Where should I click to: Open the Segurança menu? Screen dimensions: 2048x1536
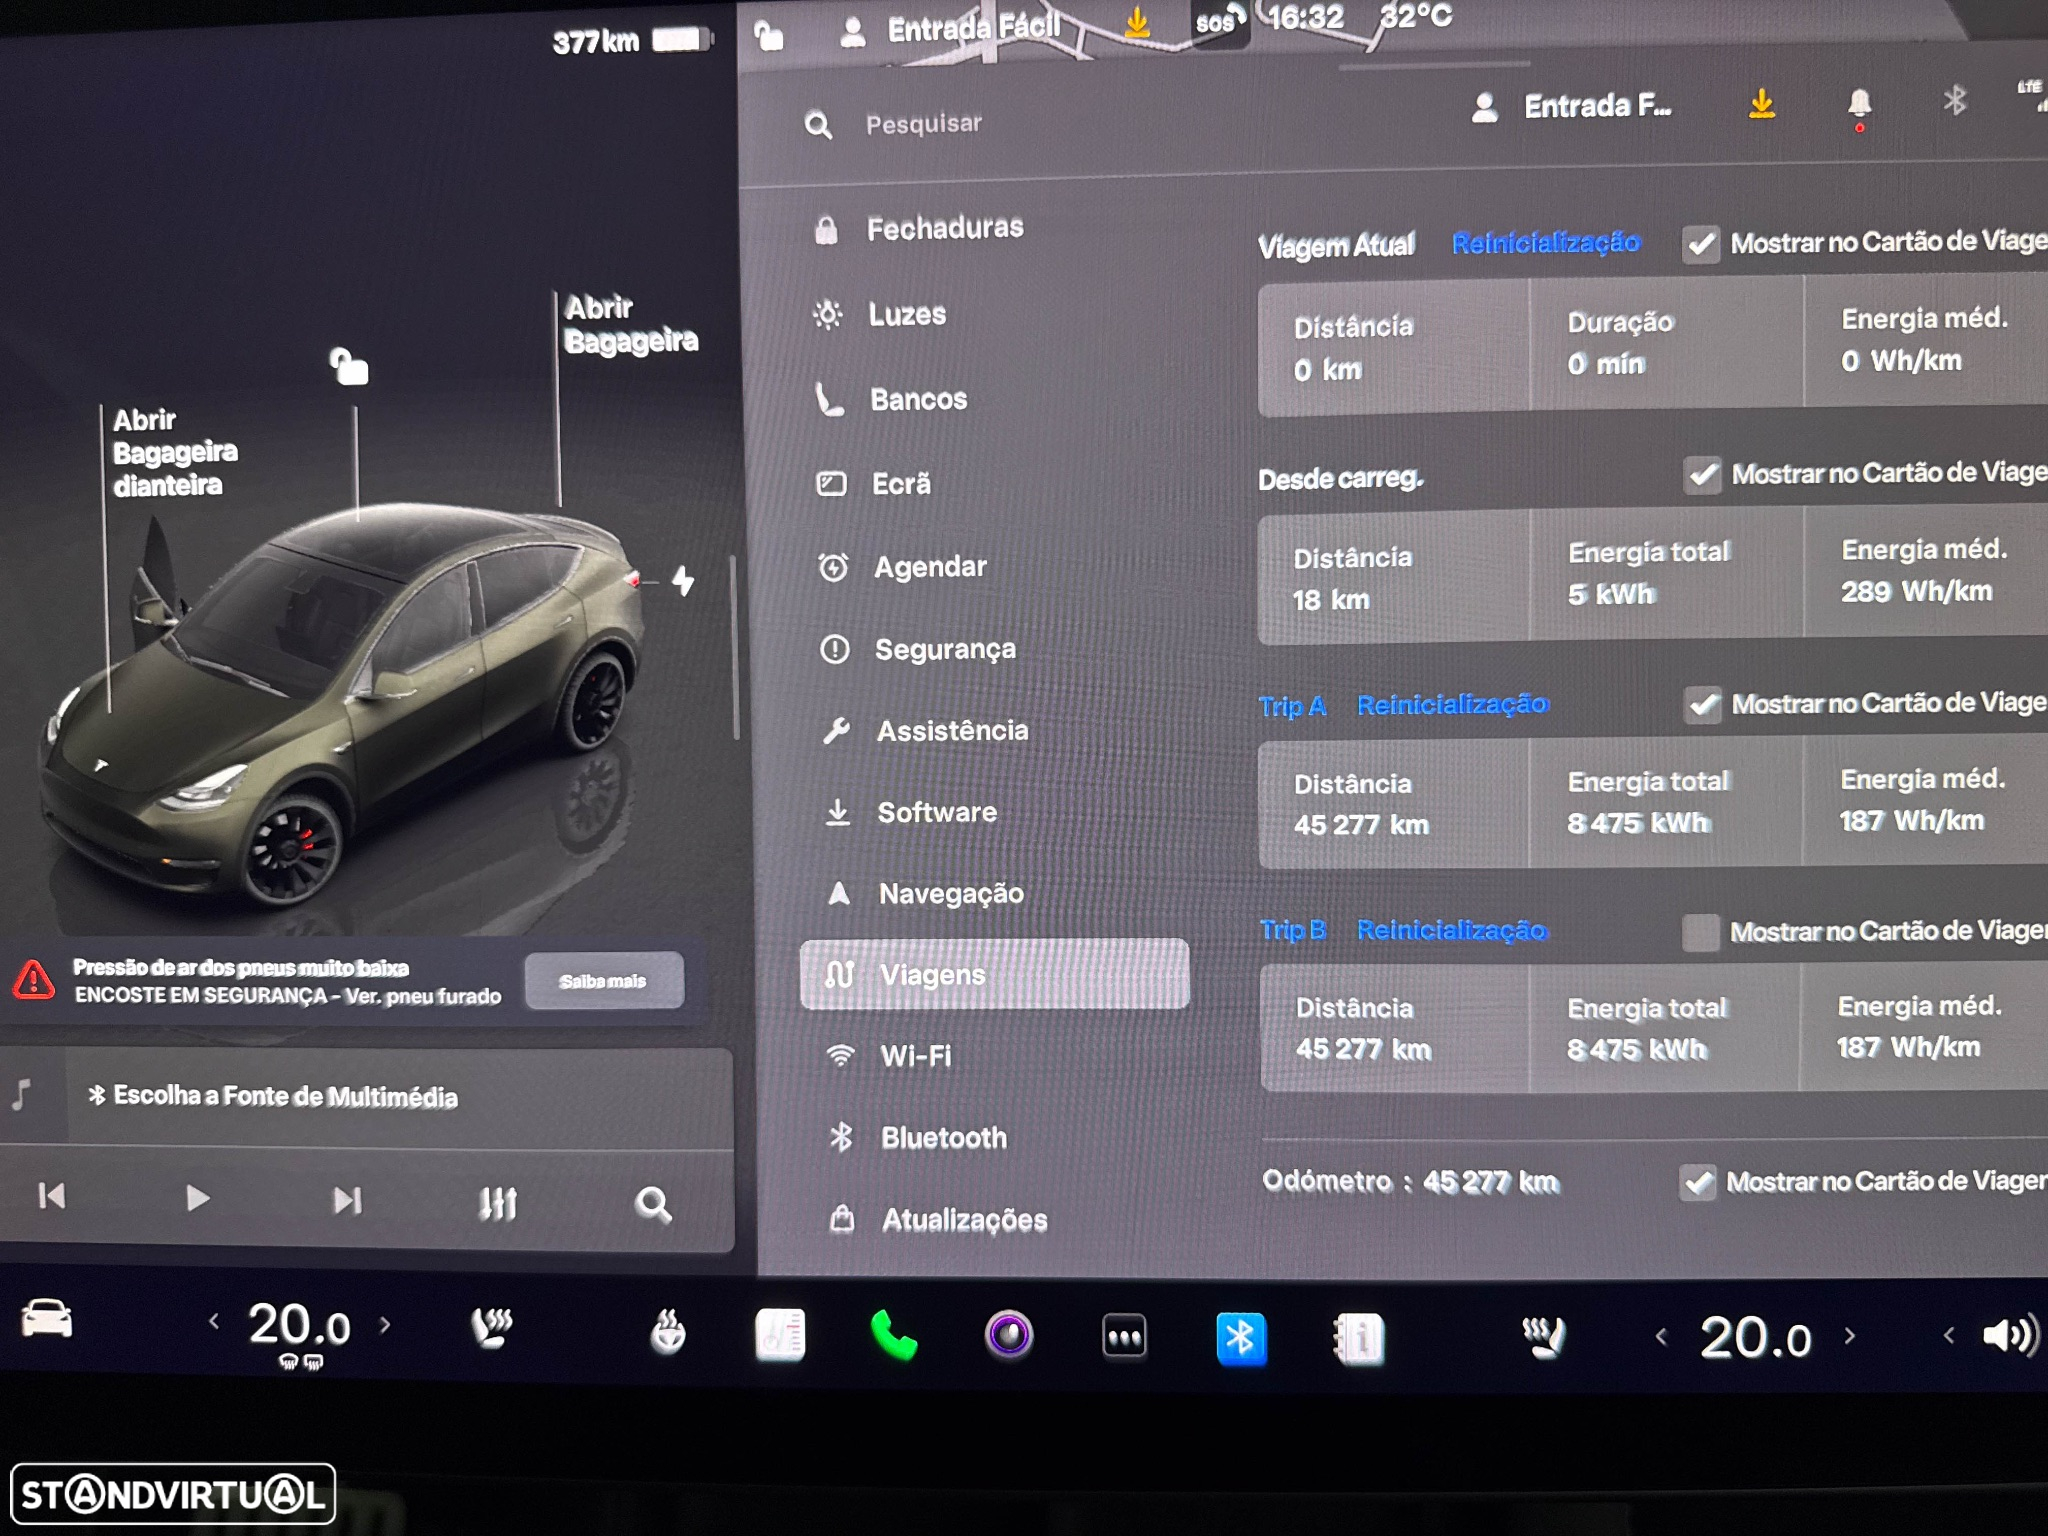[x=945, y=649]
